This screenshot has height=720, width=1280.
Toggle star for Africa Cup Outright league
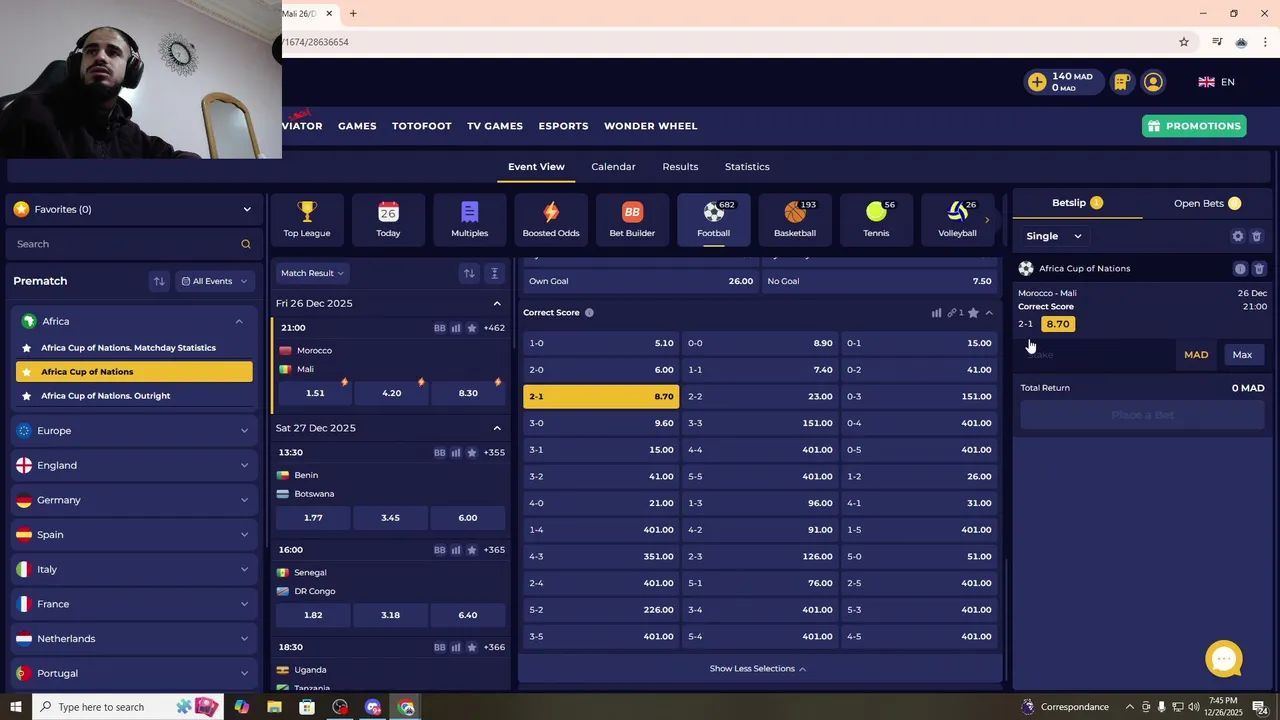26,396
